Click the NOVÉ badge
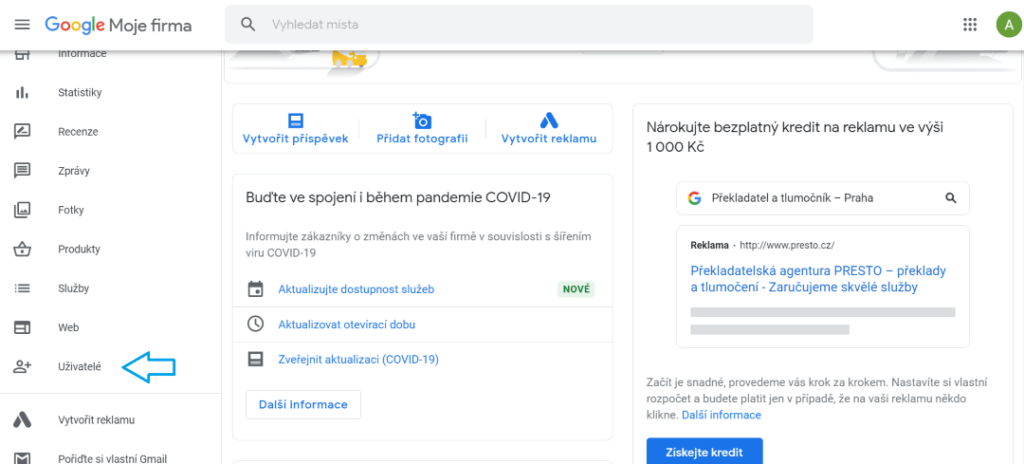The width and height of the screenshot is (1024, 464). coord(576,289)
